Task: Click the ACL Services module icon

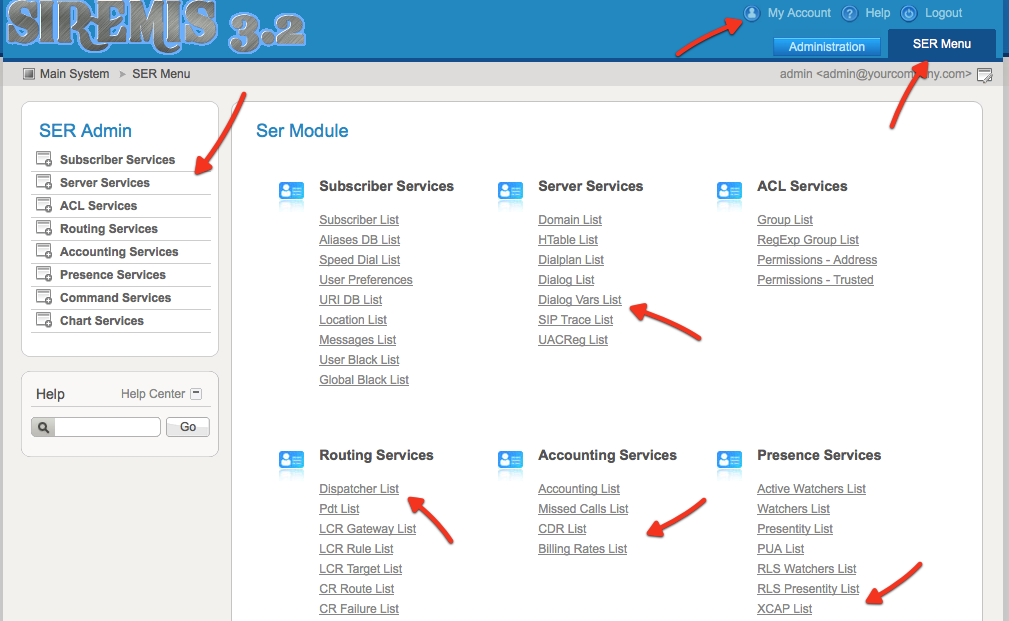Action: pyautogui.click(x=729, y=193)
